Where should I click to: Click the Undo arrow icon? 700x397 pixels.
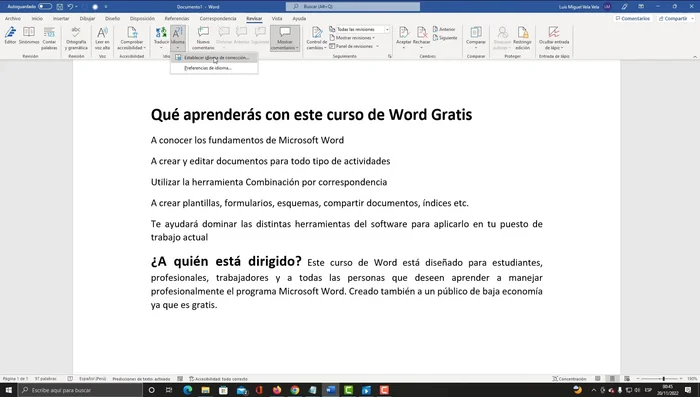[x=70, y=7]
